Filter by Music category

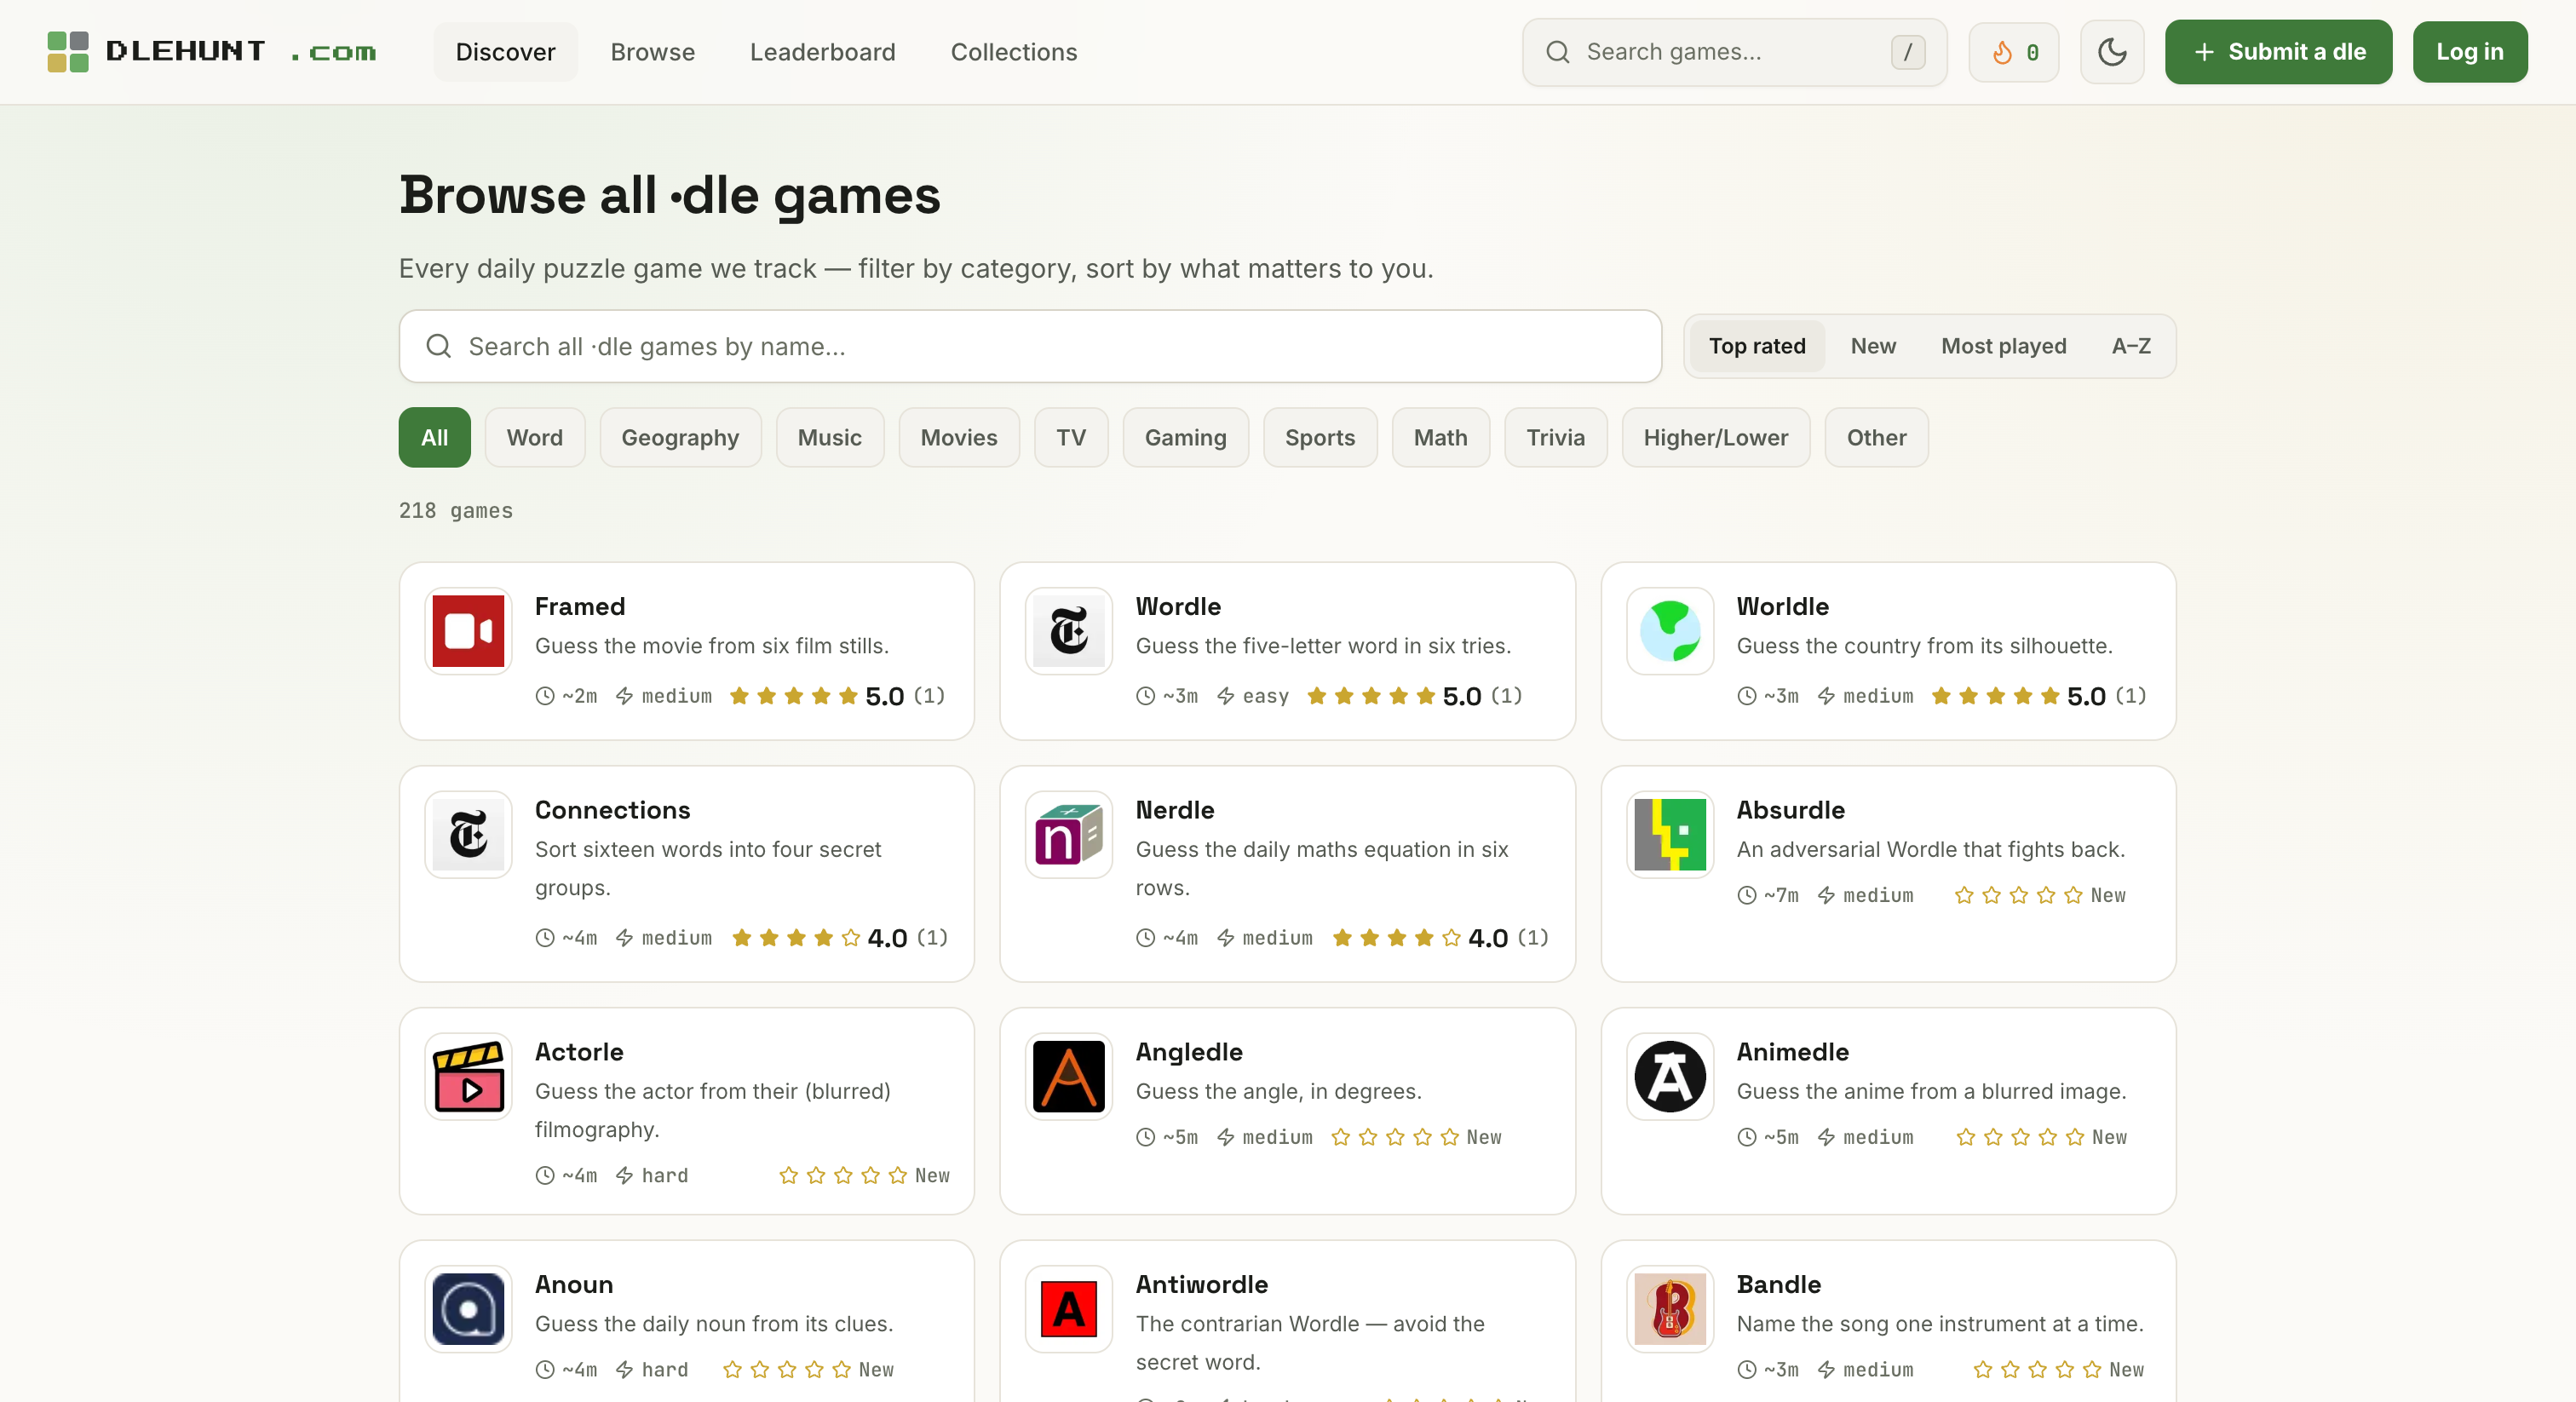829,437
